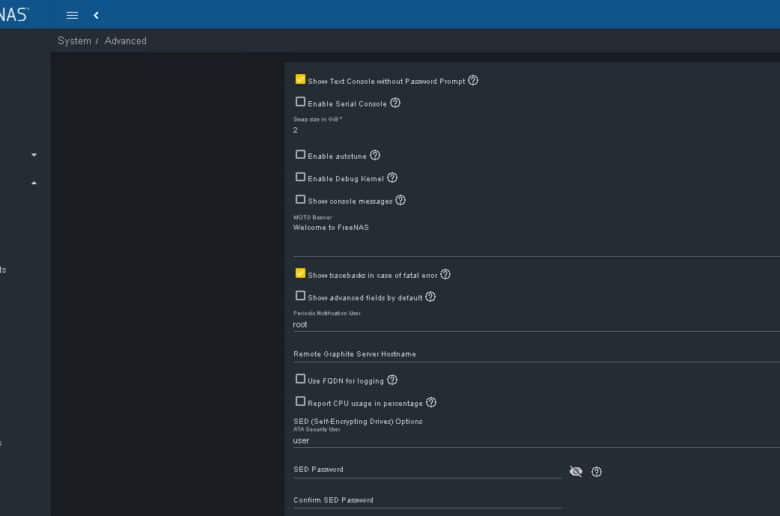Image resolution: width=780 pixels, height=516 pixels.
Task: Open help icon next to Enable autotune
Action: click(375, 155)
